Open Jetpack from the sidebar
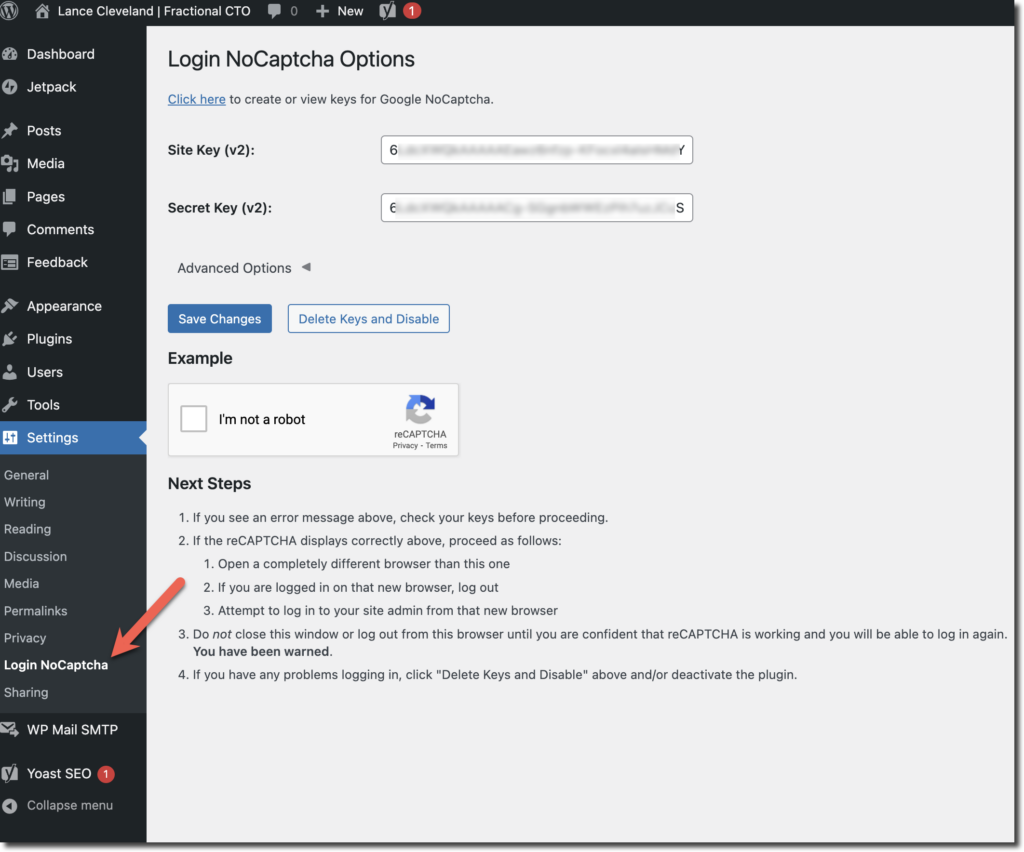1024x852 pixels. click(x=51, y=87)
